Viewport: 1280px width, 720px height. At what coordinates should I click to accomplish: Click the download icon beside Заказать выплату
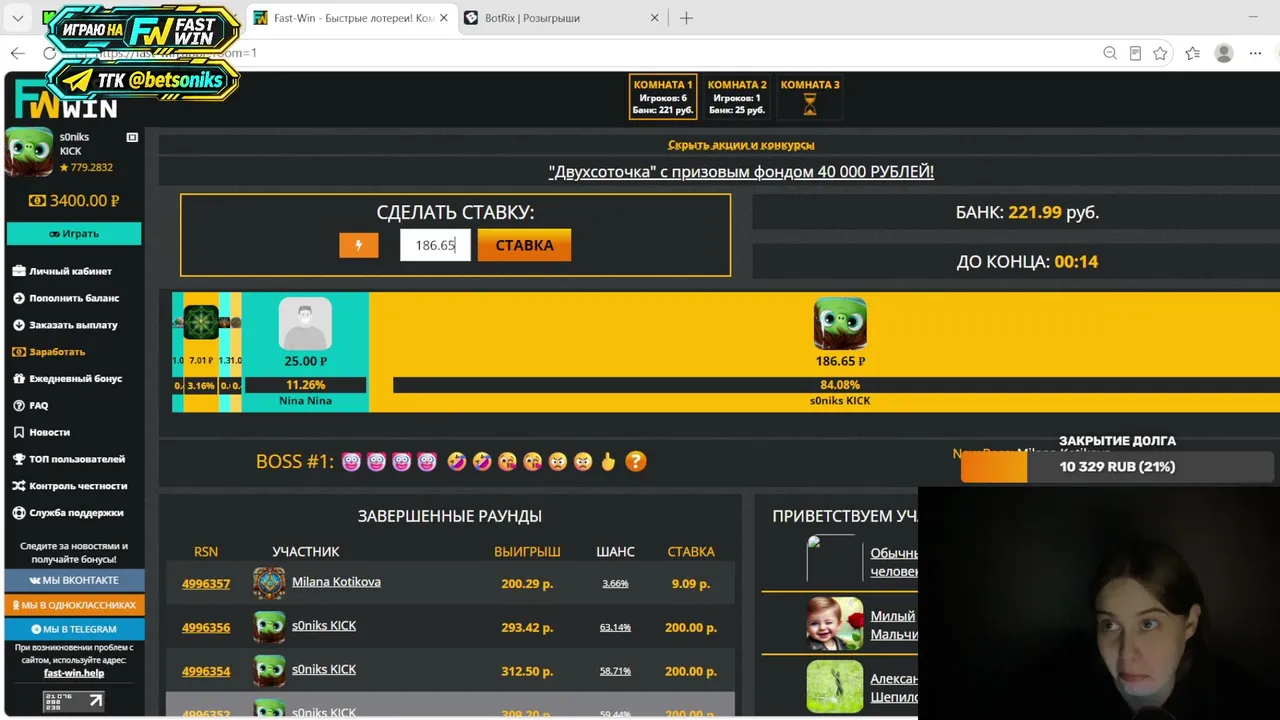click(x=19, y=325)
